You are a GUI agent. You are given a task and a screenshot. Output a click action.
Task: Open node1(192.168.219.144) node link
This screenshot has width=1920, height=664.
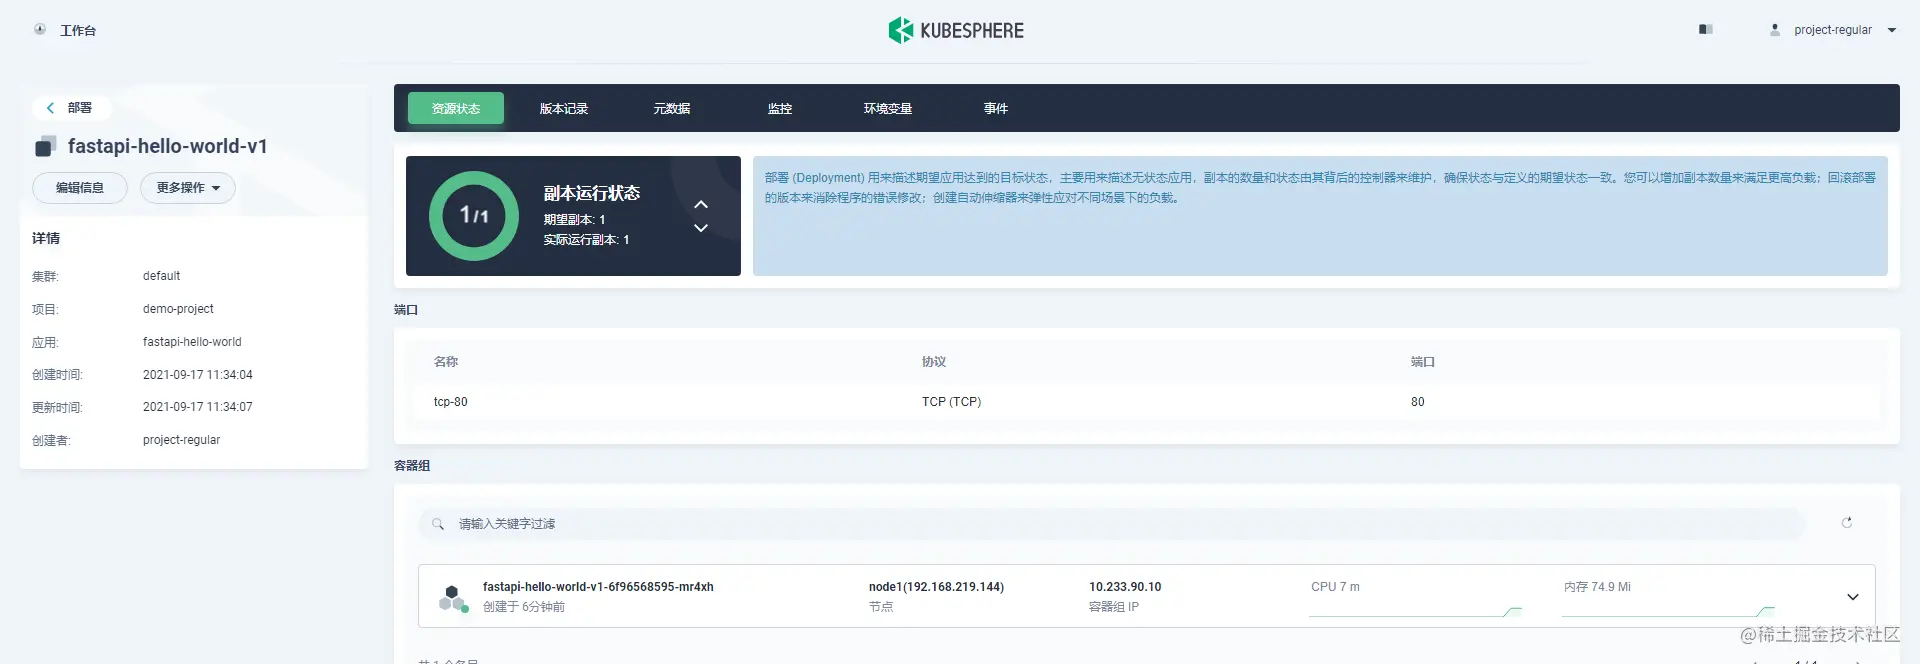coord(936,587)
